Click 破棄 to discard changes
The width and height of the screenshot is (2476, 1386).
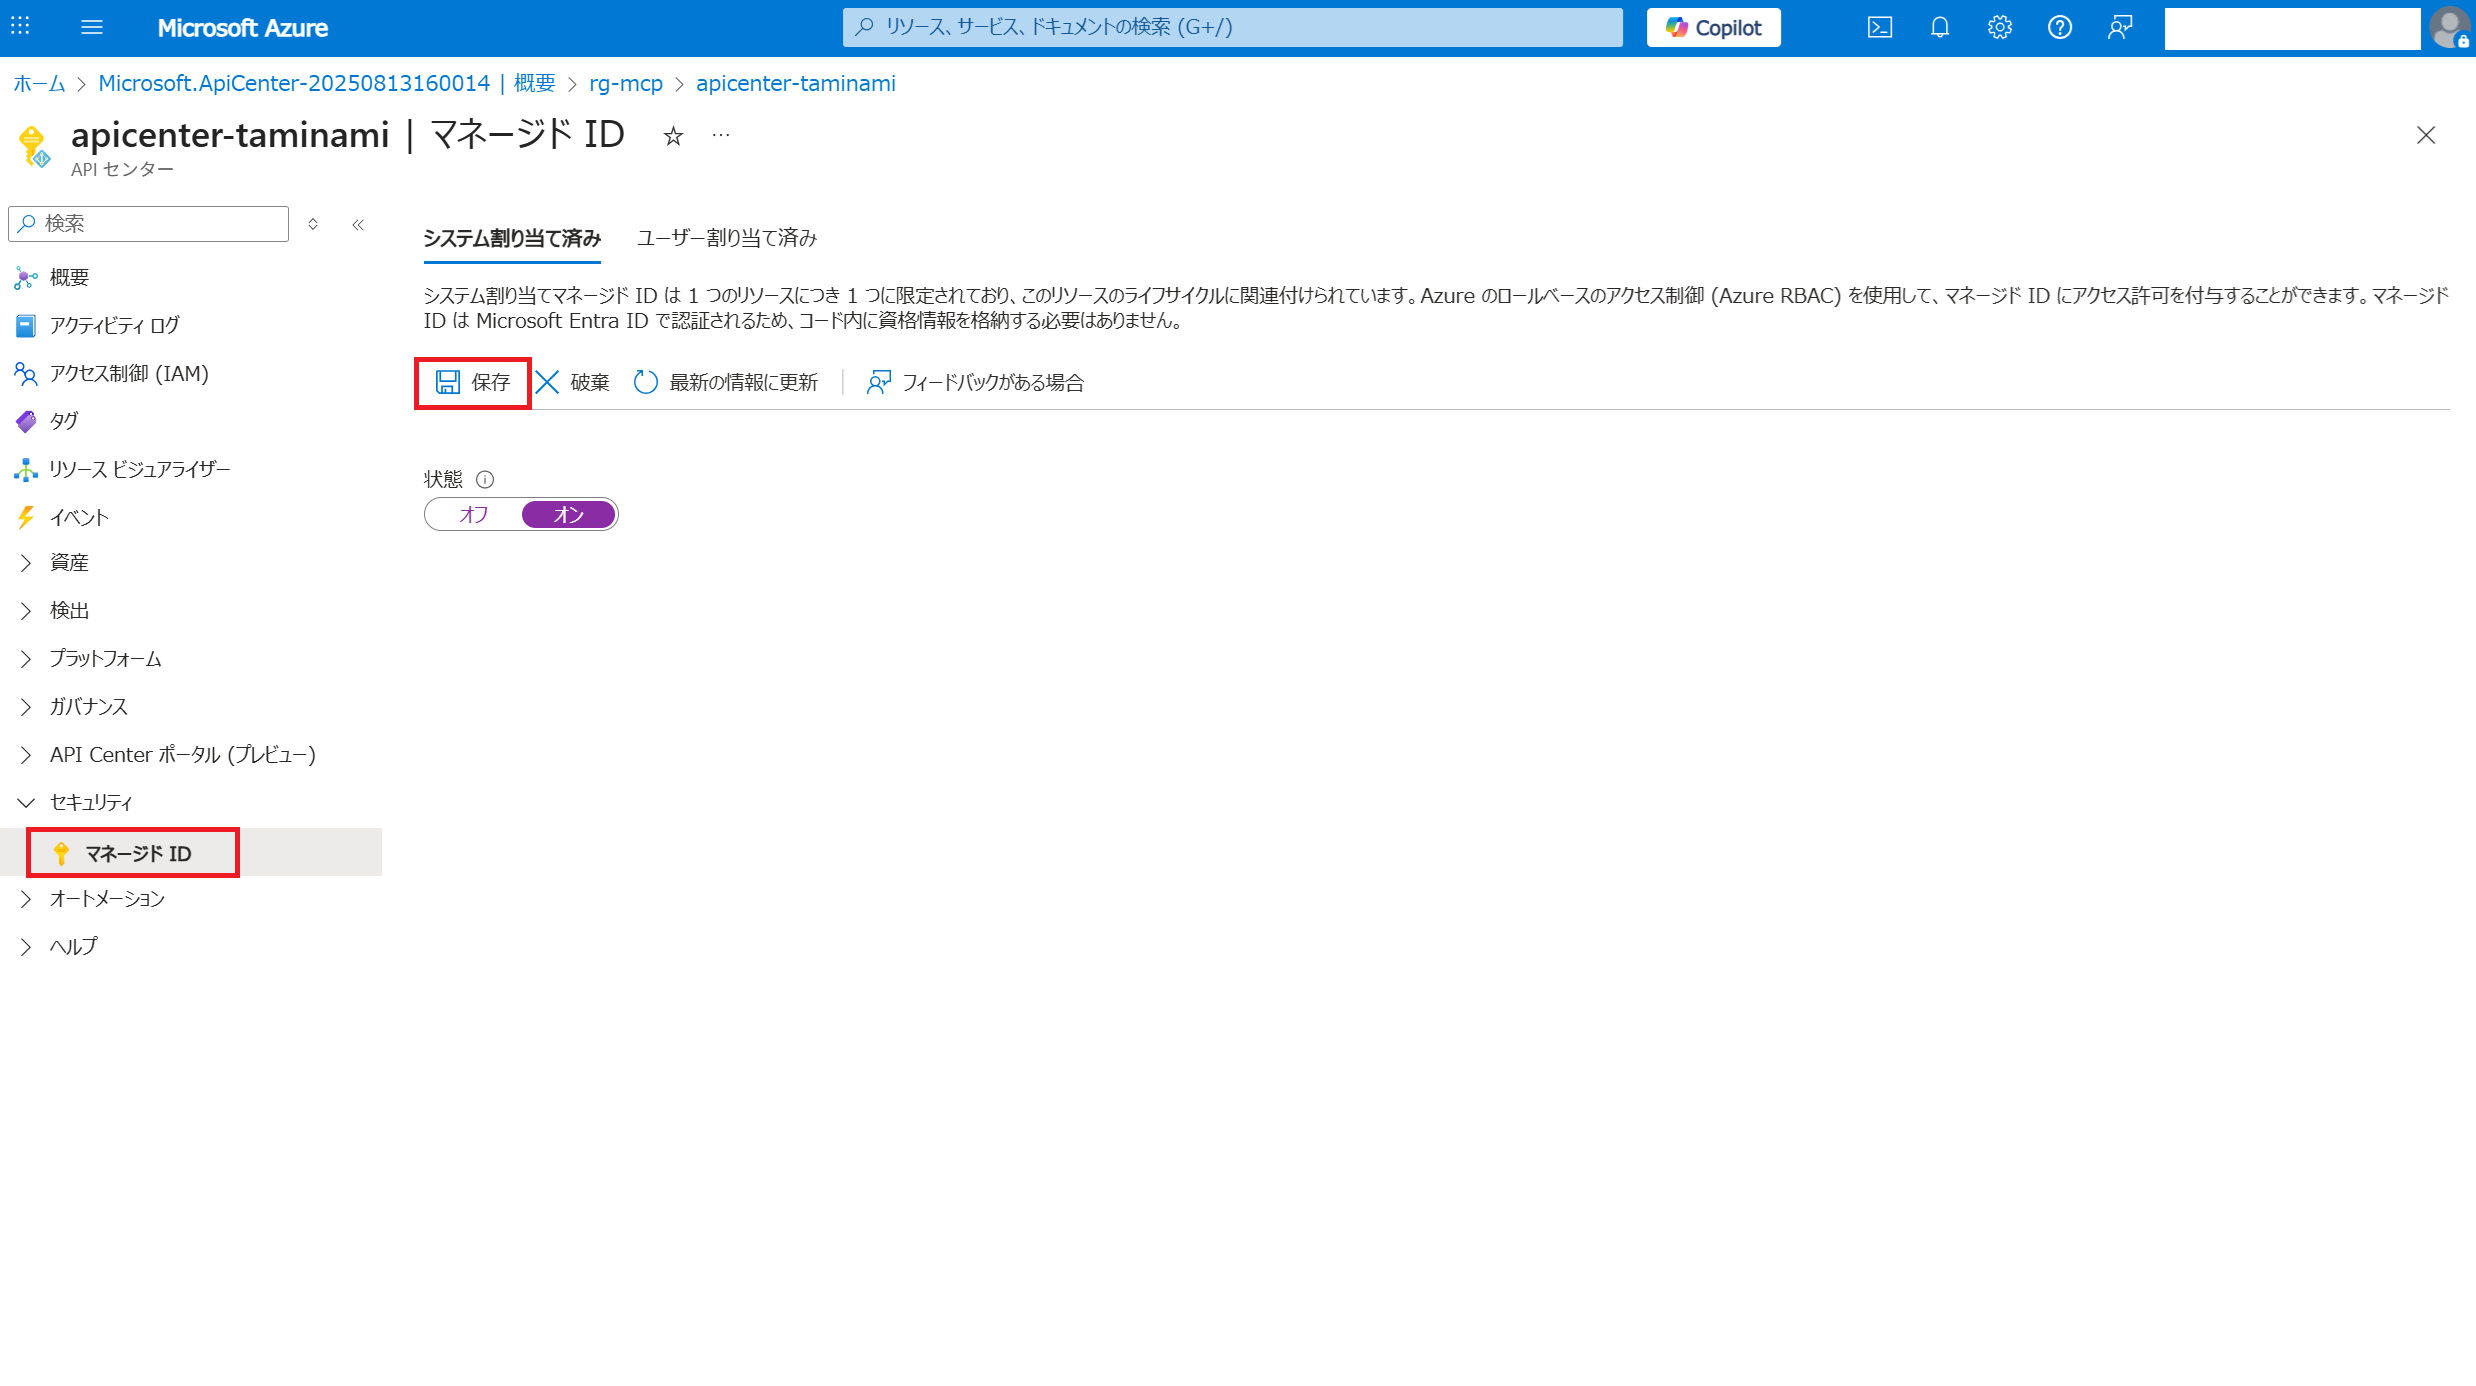573,382
